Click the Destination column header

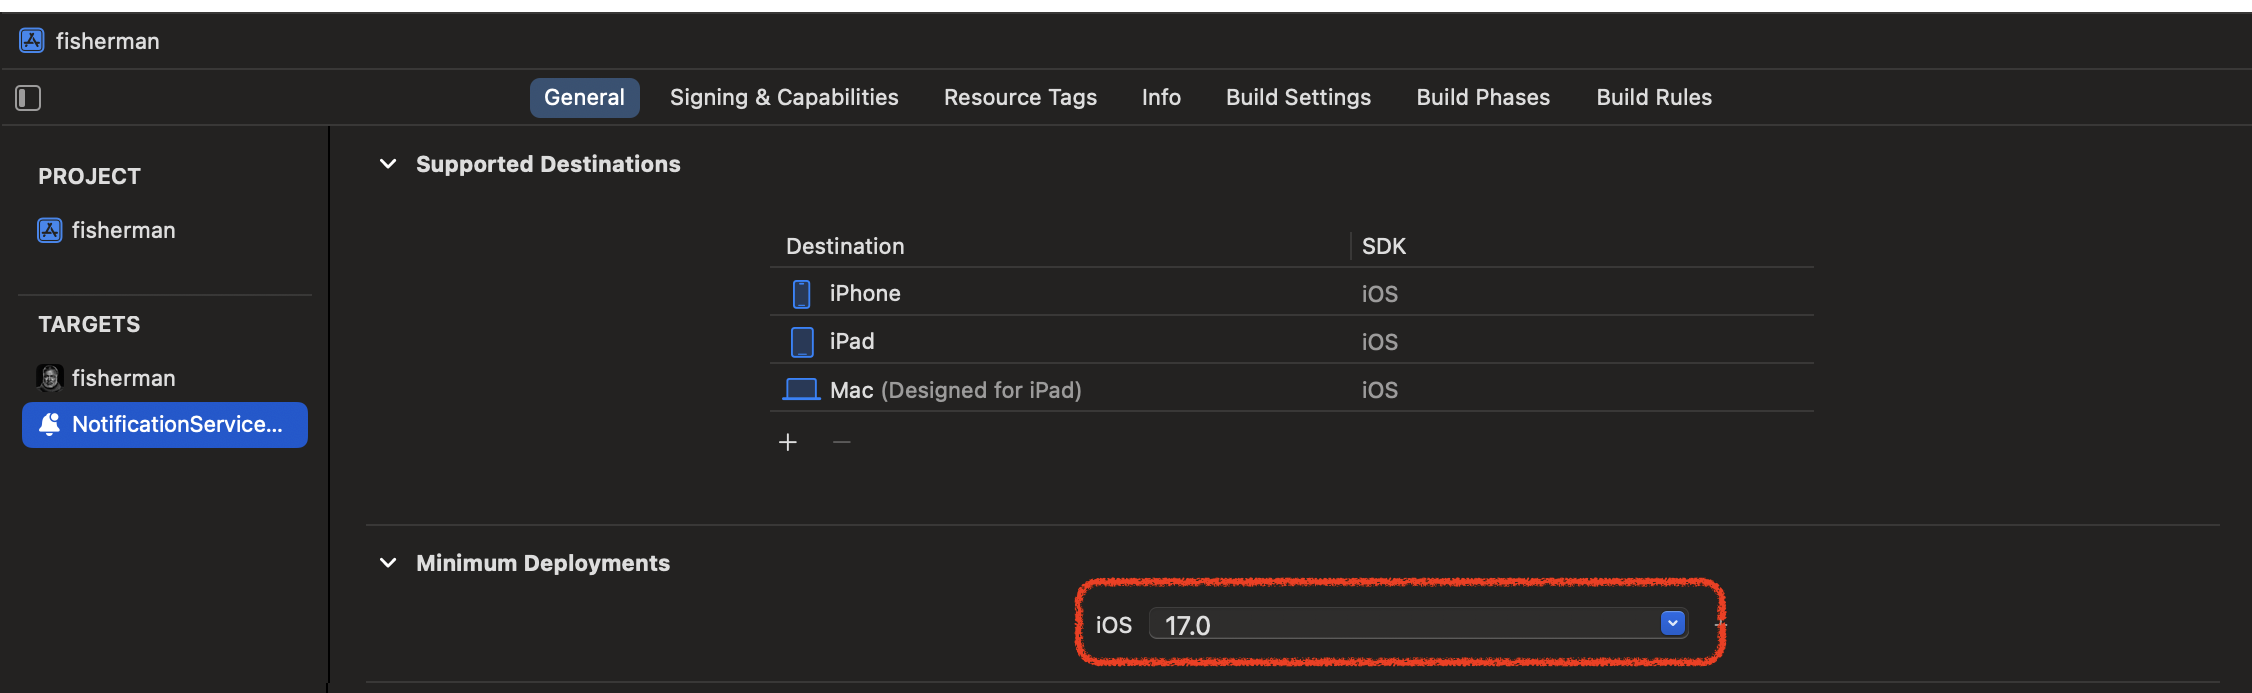(845, 246)
